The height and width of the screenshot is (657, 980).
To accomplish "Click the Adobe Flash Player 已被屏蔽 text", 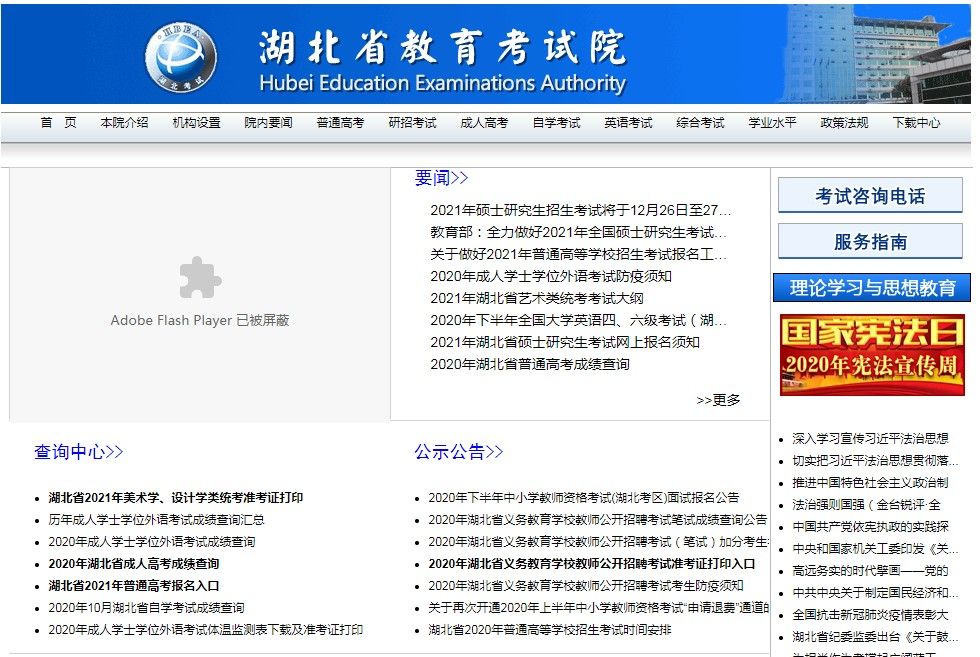I will pos(200,320).
